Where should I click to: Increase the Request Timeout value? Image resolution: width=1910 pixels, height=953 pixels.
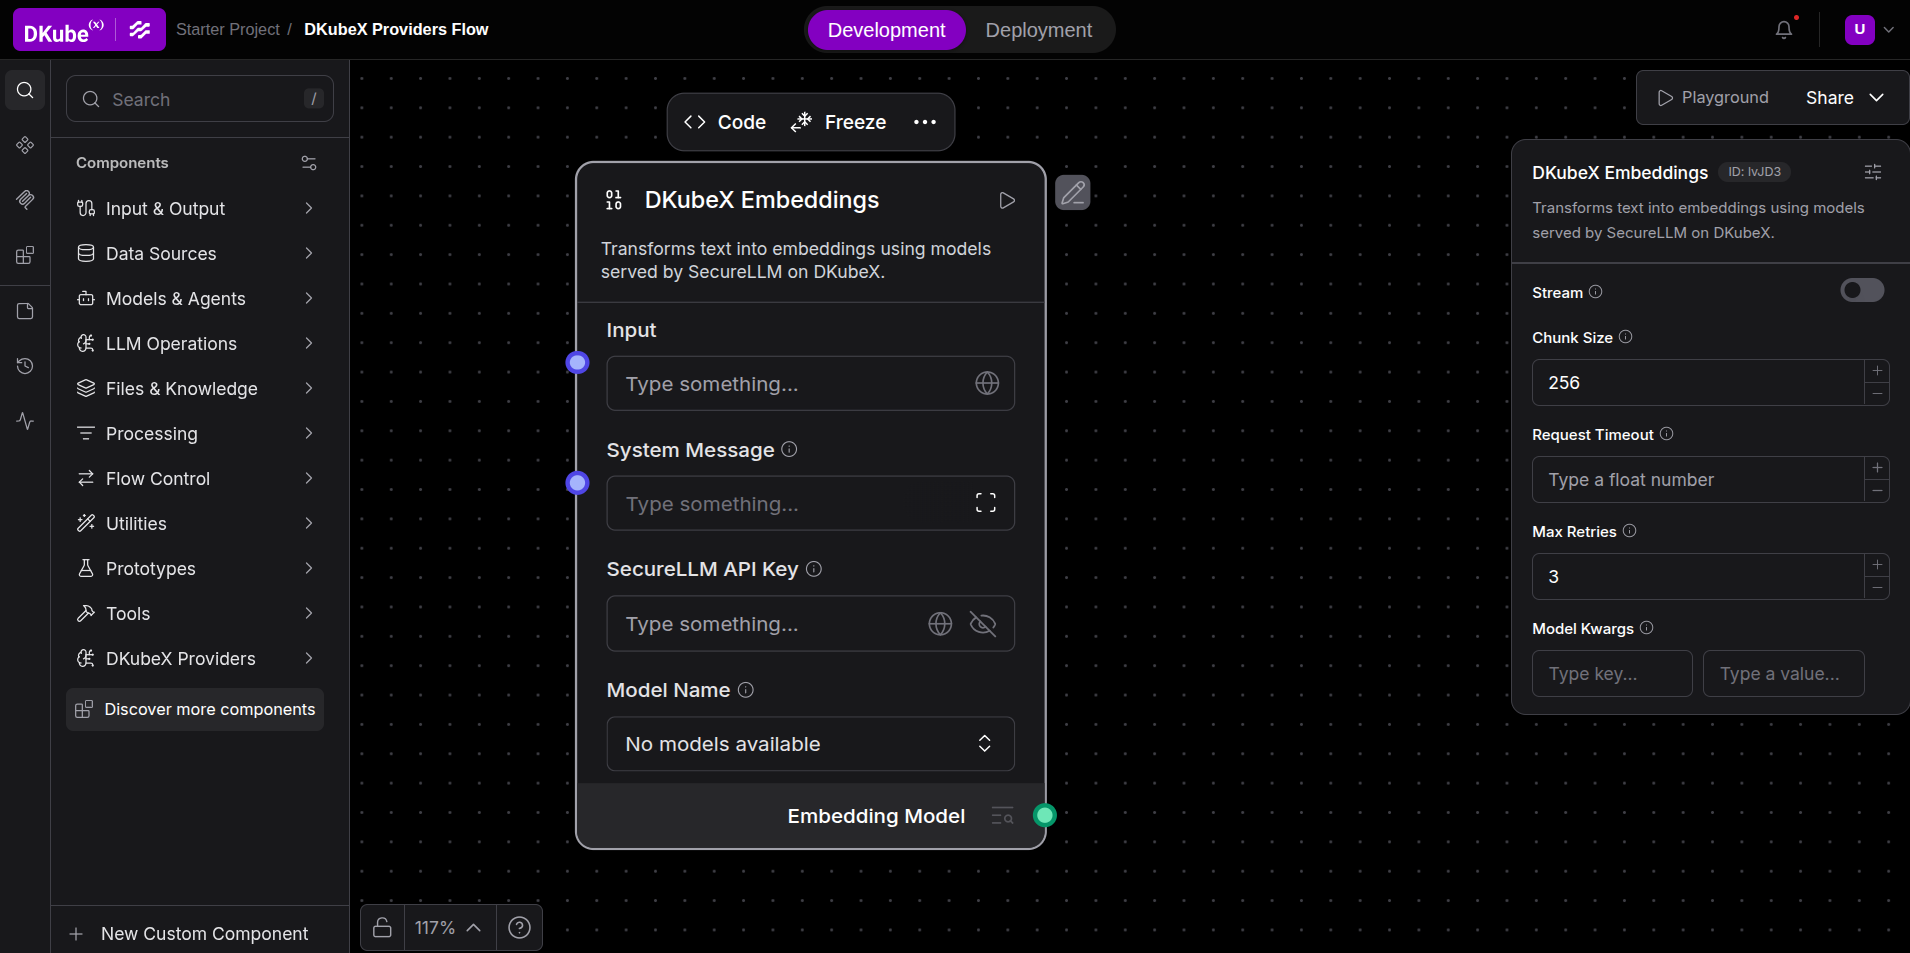[x=1877, y=468]
